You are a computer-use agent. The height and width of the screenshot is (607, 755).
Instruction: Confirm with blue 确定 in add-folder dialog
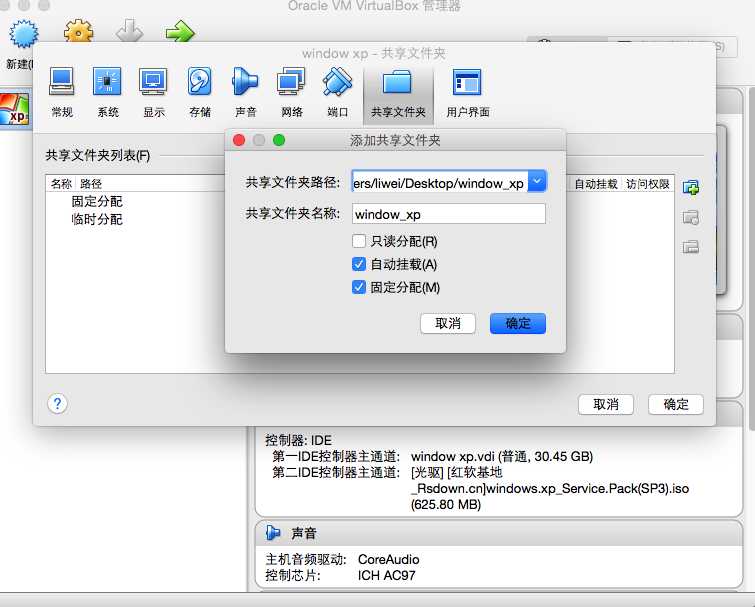point(518,323)
